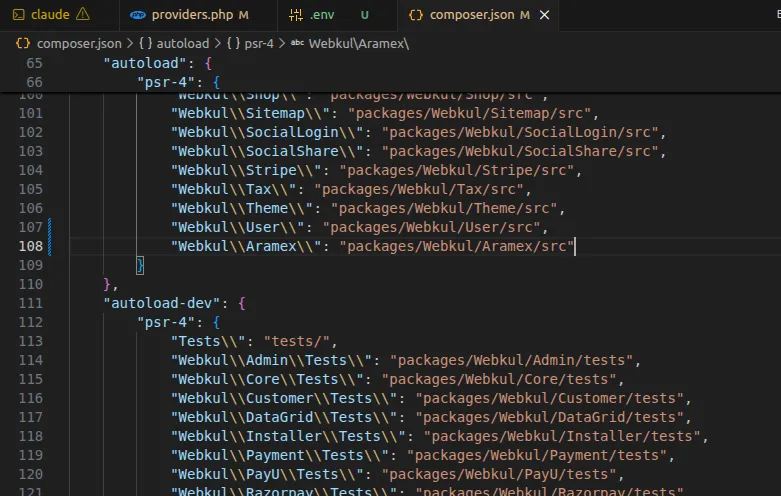Screen dimensions: 781x496
Task: Click composer.json in the breadcrumb
Action: point(79,43)
